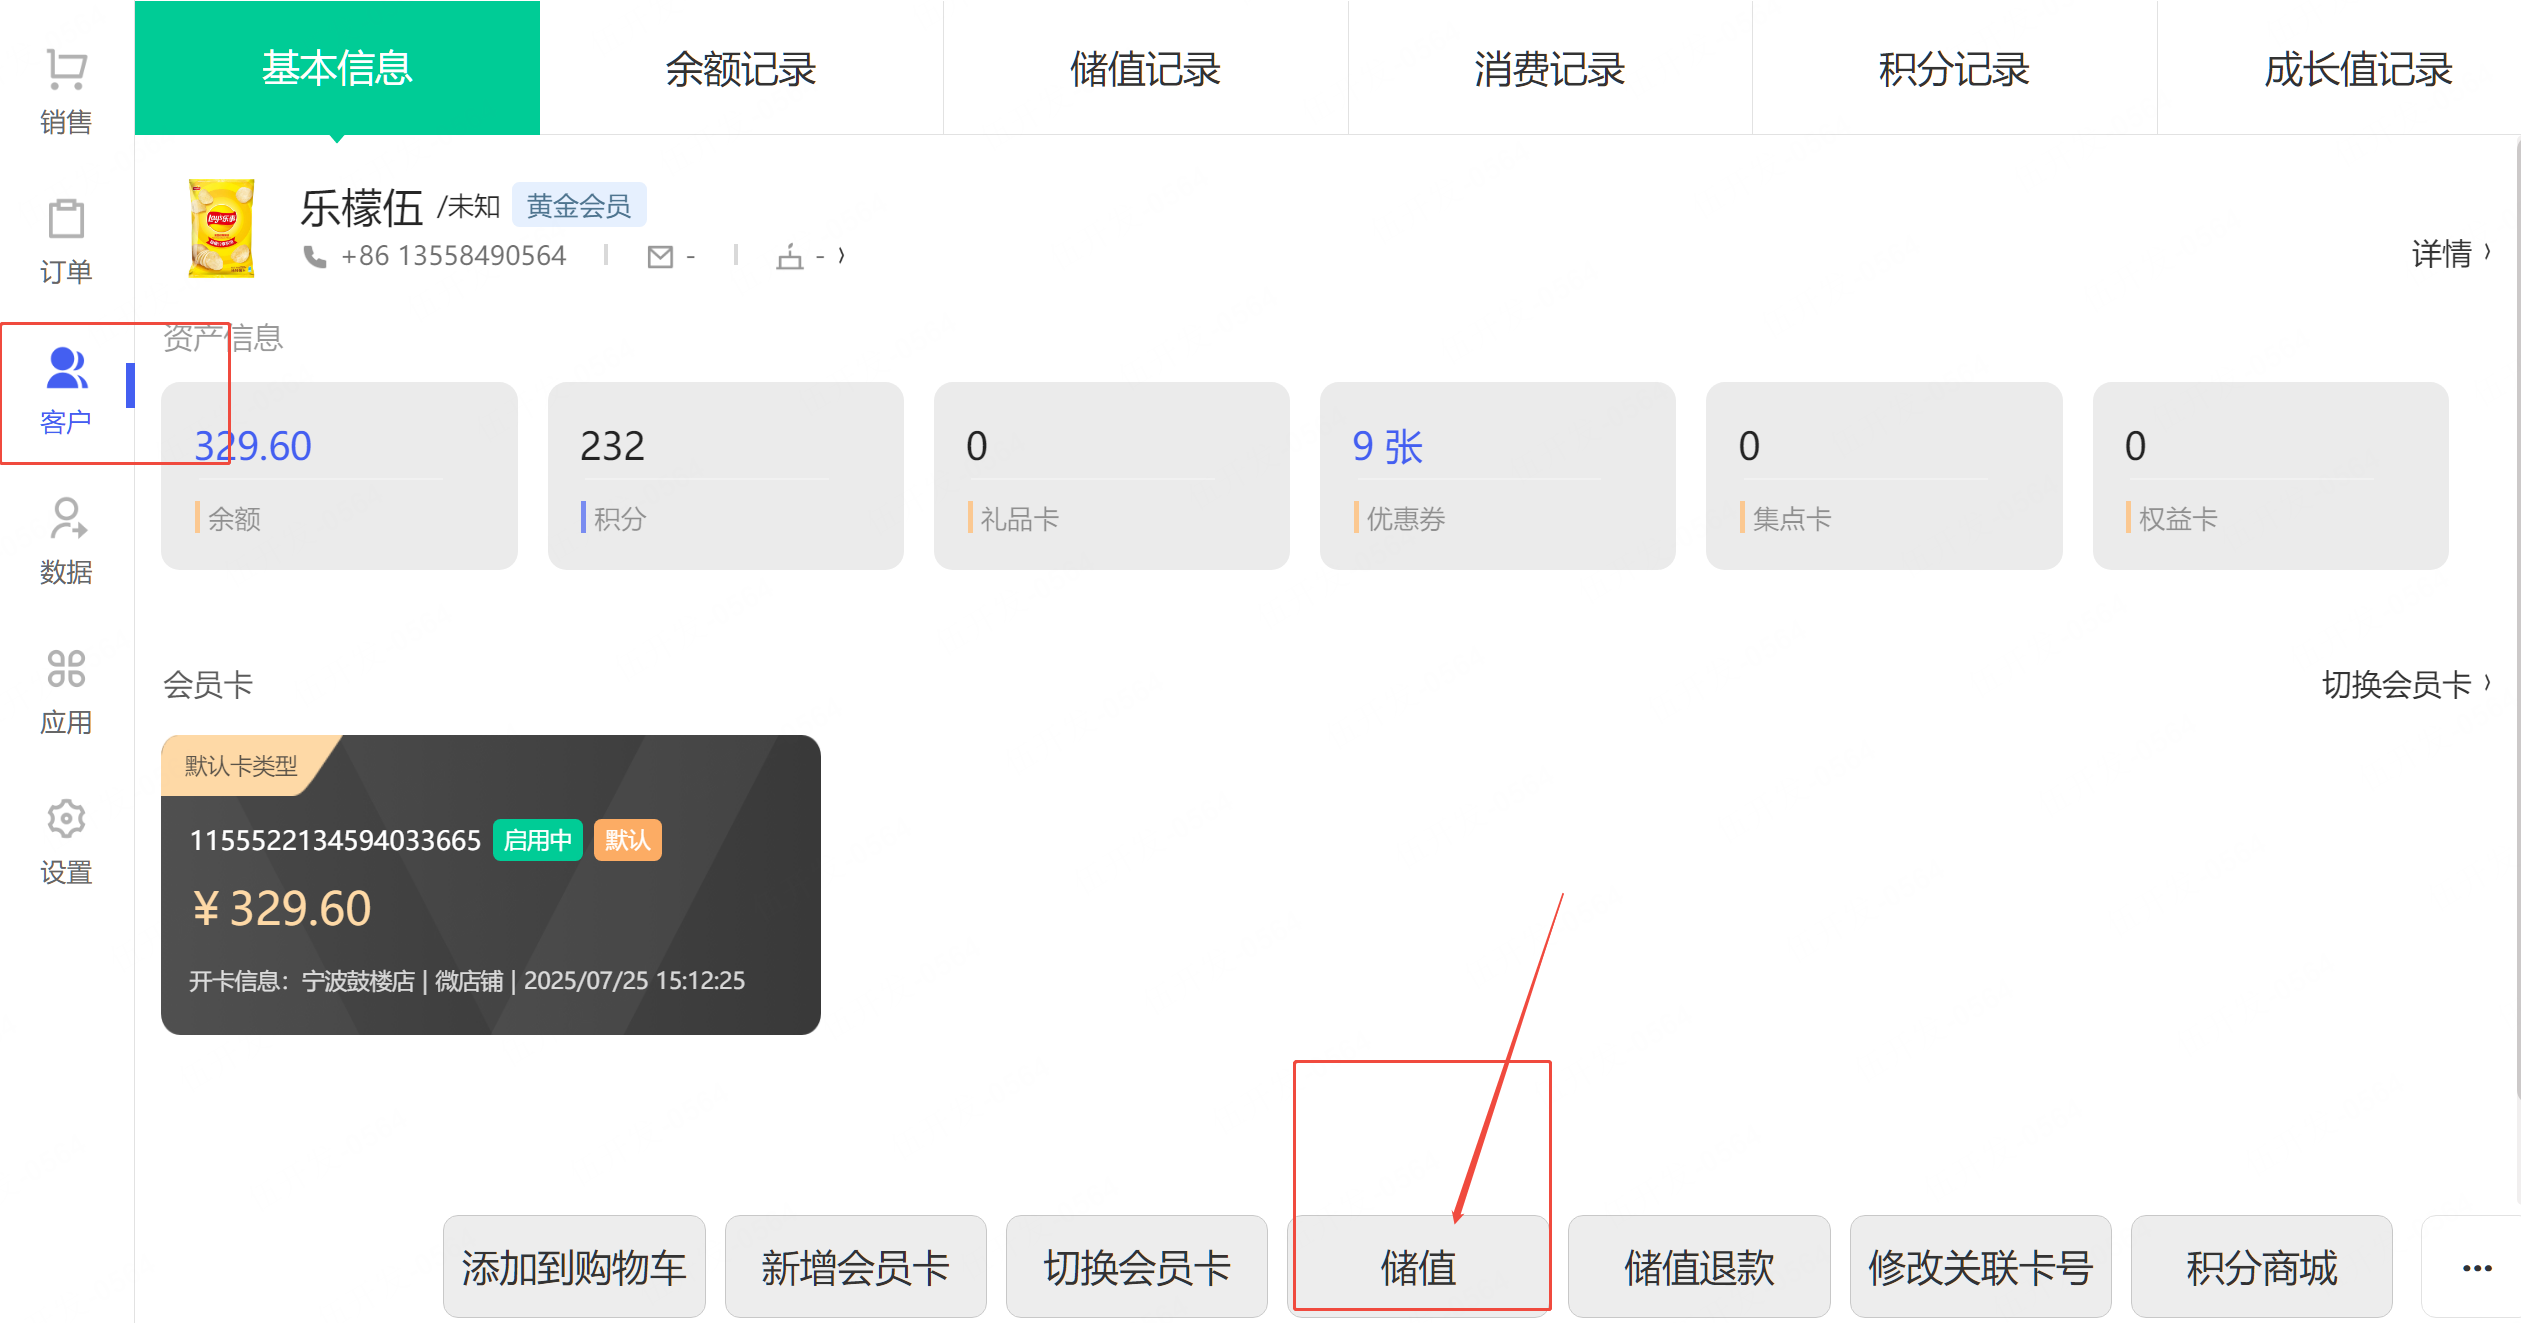Click the email envelope icon
The width and height of the screenshot is (2521, 1323).
point(660,257)
